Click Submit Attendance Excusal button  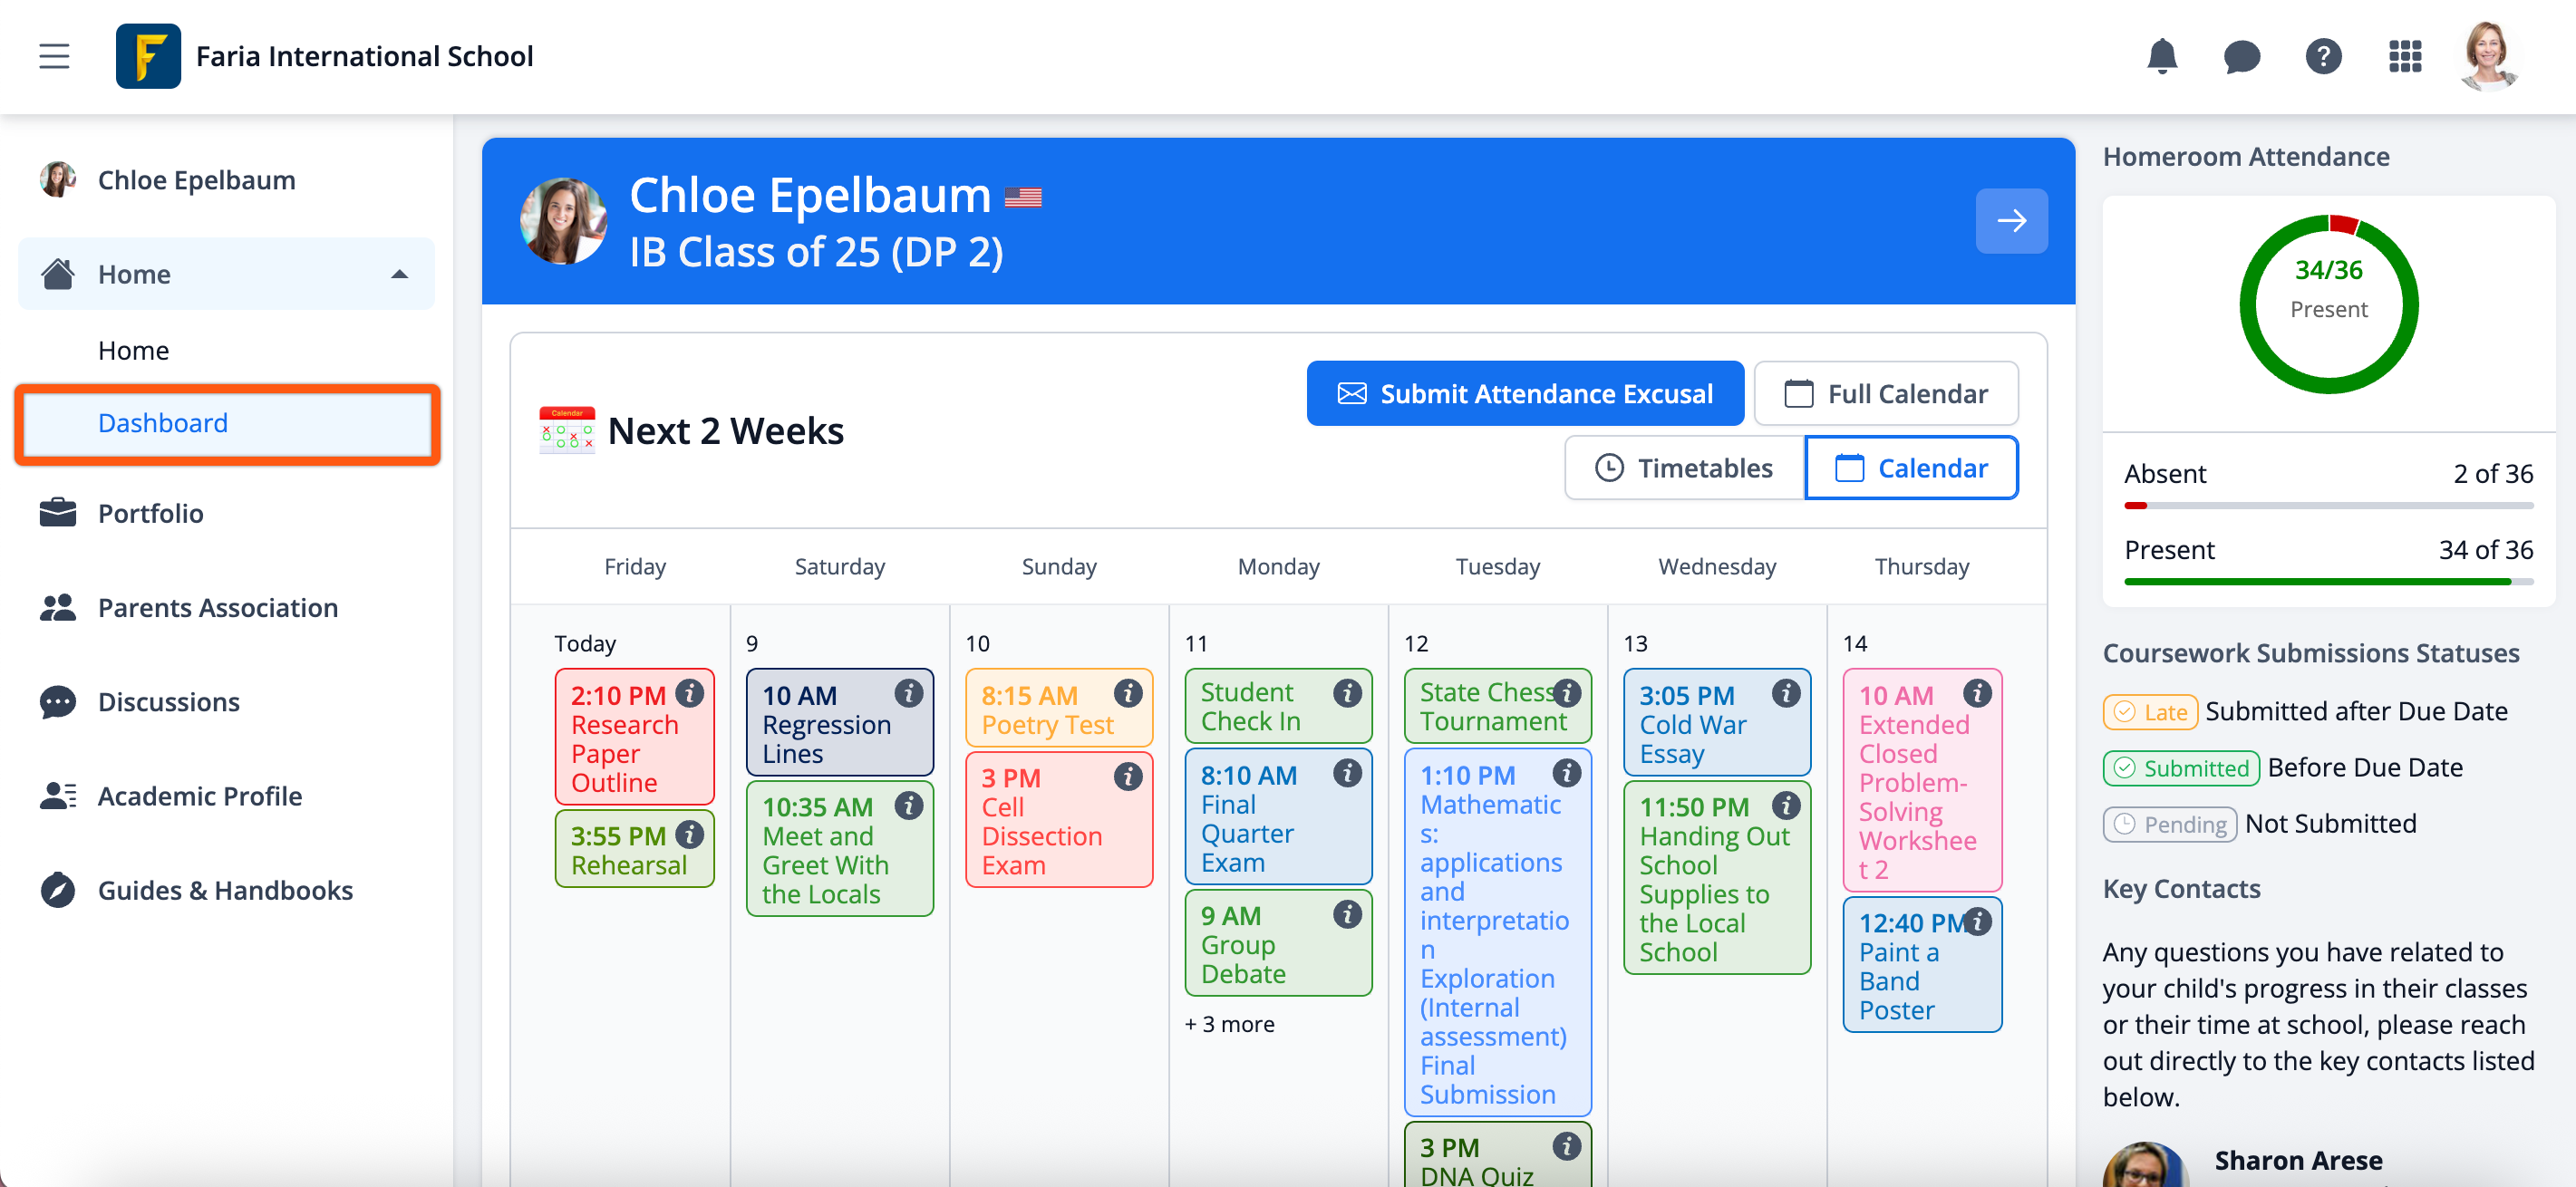point(1525,394)
